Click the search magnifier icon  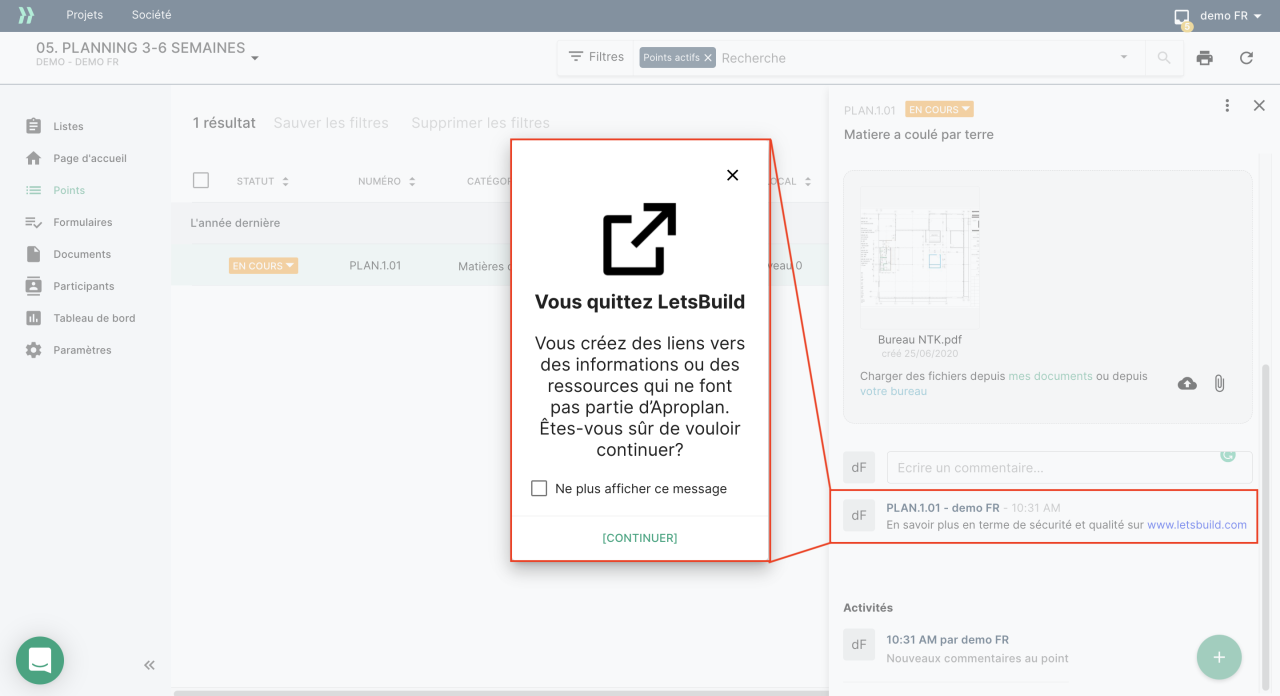(x=1164, y=58)
